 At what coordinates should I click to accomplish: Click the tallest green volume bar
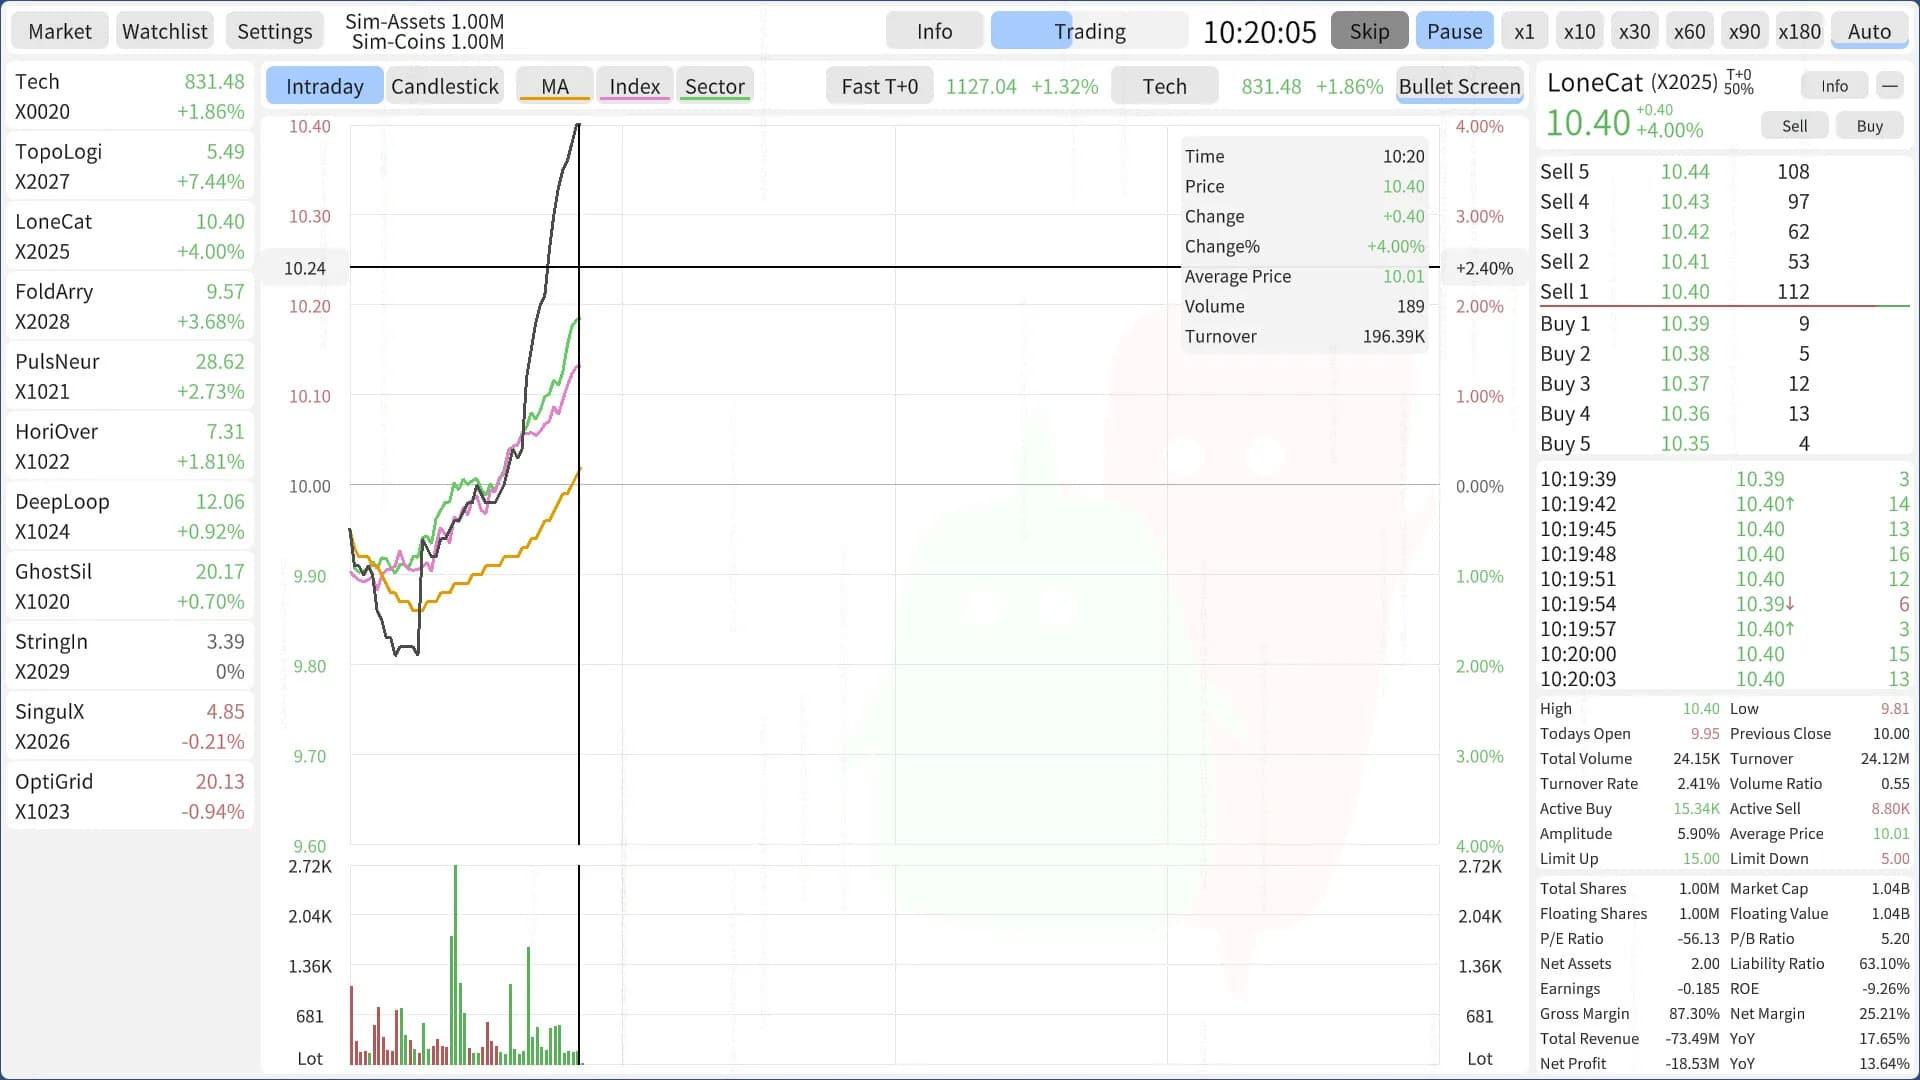455,964
